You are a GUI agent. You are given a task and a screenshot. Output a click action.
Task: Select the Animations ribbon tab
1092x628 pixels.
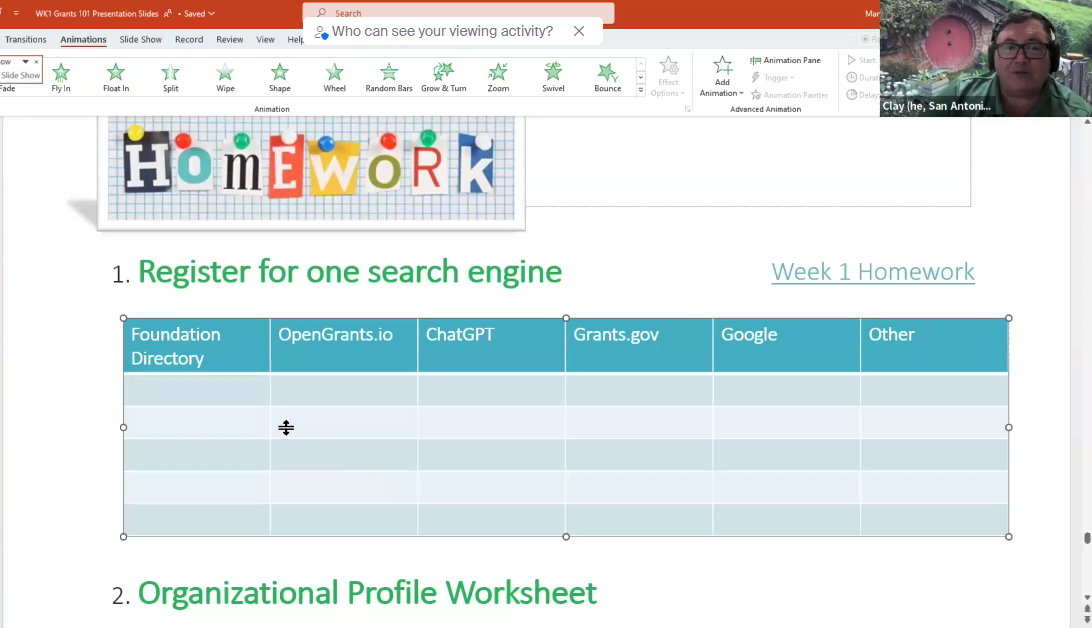pos(84,40)
